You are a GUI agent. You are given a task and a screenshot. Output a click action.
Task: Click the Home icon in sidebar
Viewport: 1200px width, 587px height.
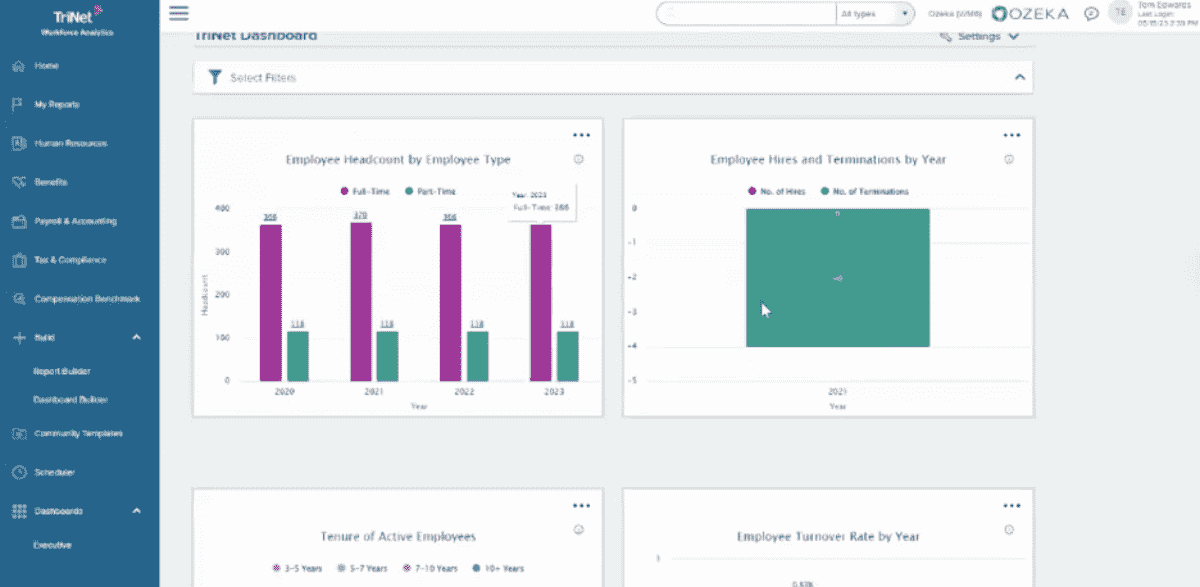18,66
